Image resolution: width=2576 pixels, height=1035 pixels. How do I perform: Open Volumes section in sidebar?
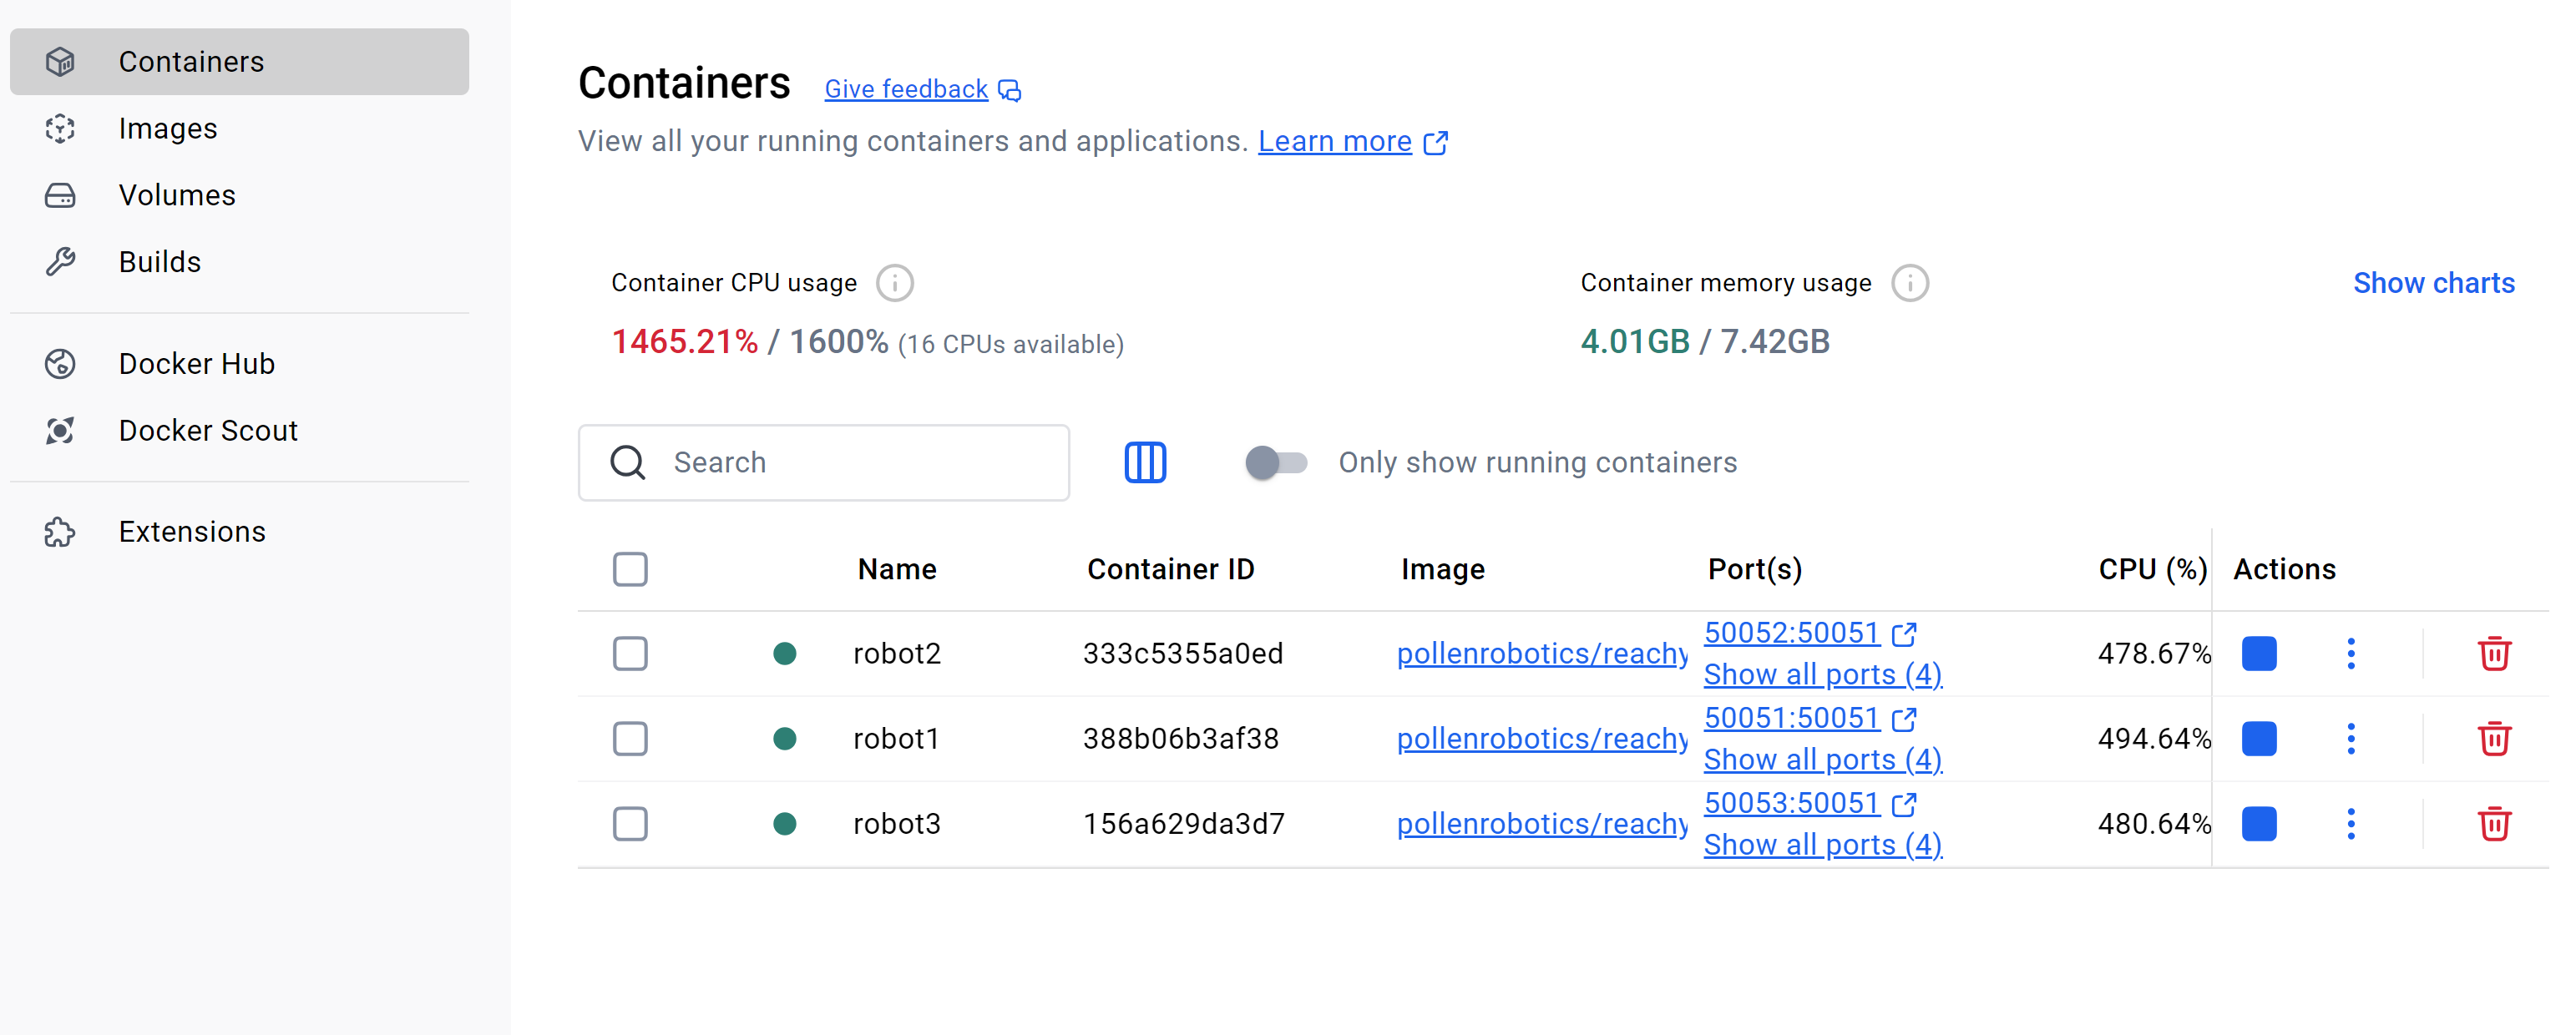point(176,195)
